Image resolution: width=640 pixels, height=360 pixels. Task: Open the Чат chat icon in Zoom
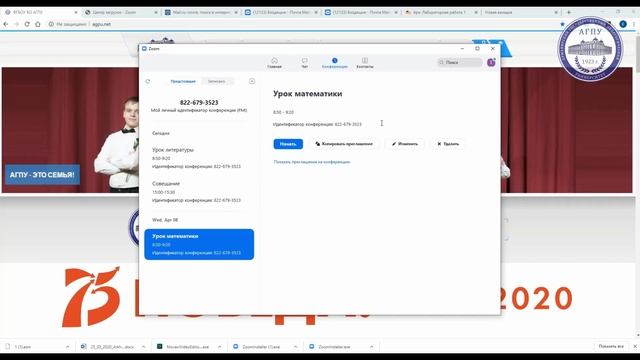tap(304, 62)
